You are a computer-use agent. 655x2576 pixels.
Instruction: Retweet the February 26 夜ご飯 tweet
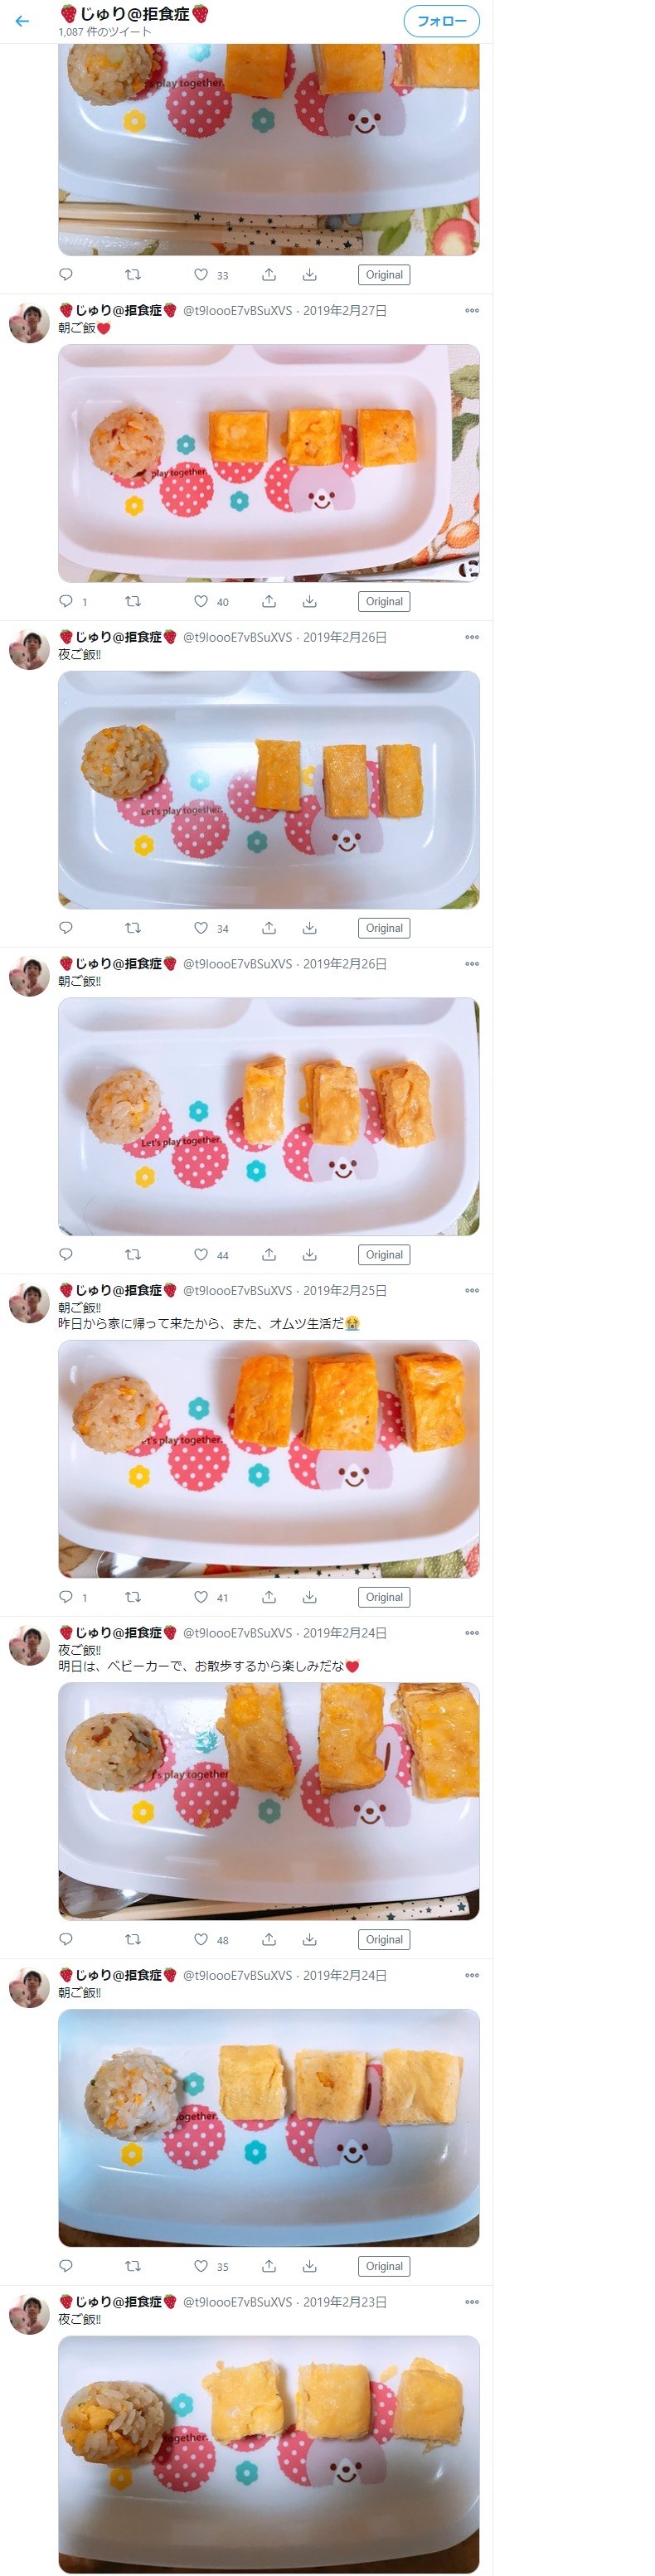pyautogui.click(x=133, y=928)
